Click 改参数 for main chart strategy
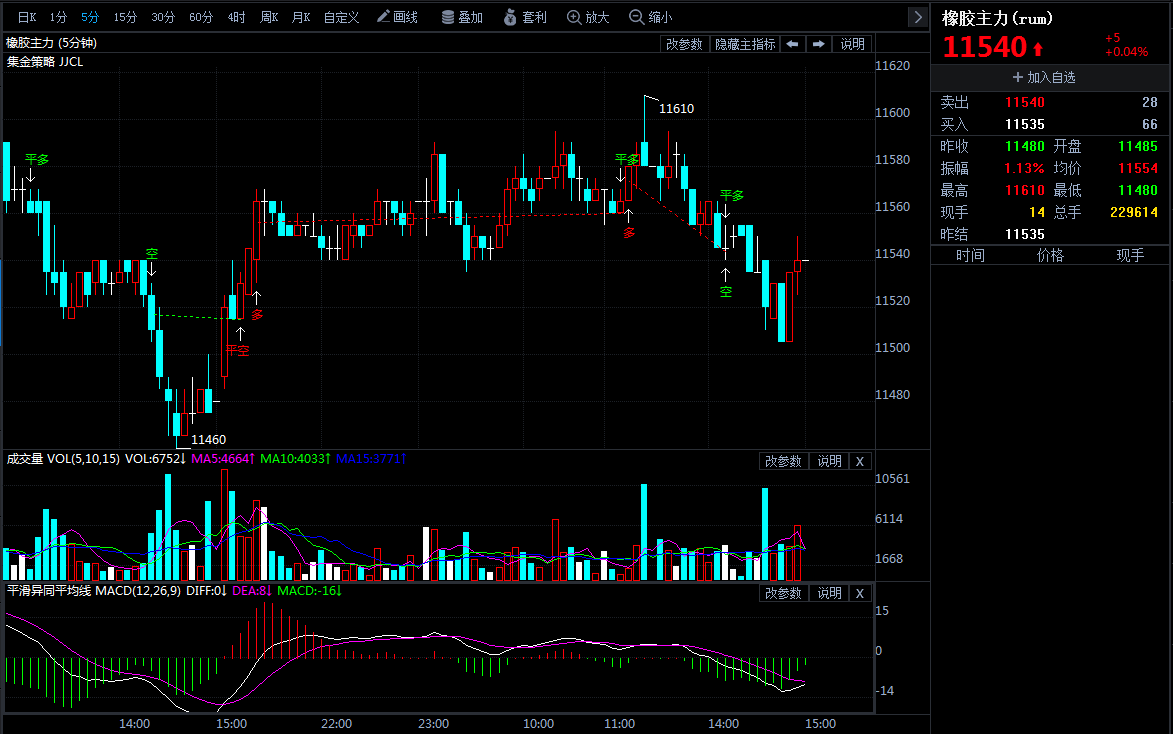The width and height of the screenshot is (1173, 734). [684, 44]
